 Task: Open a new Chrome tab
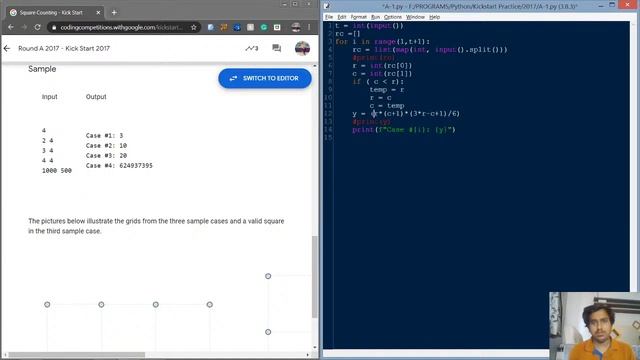pyautogui.click(x=114, y=13)
